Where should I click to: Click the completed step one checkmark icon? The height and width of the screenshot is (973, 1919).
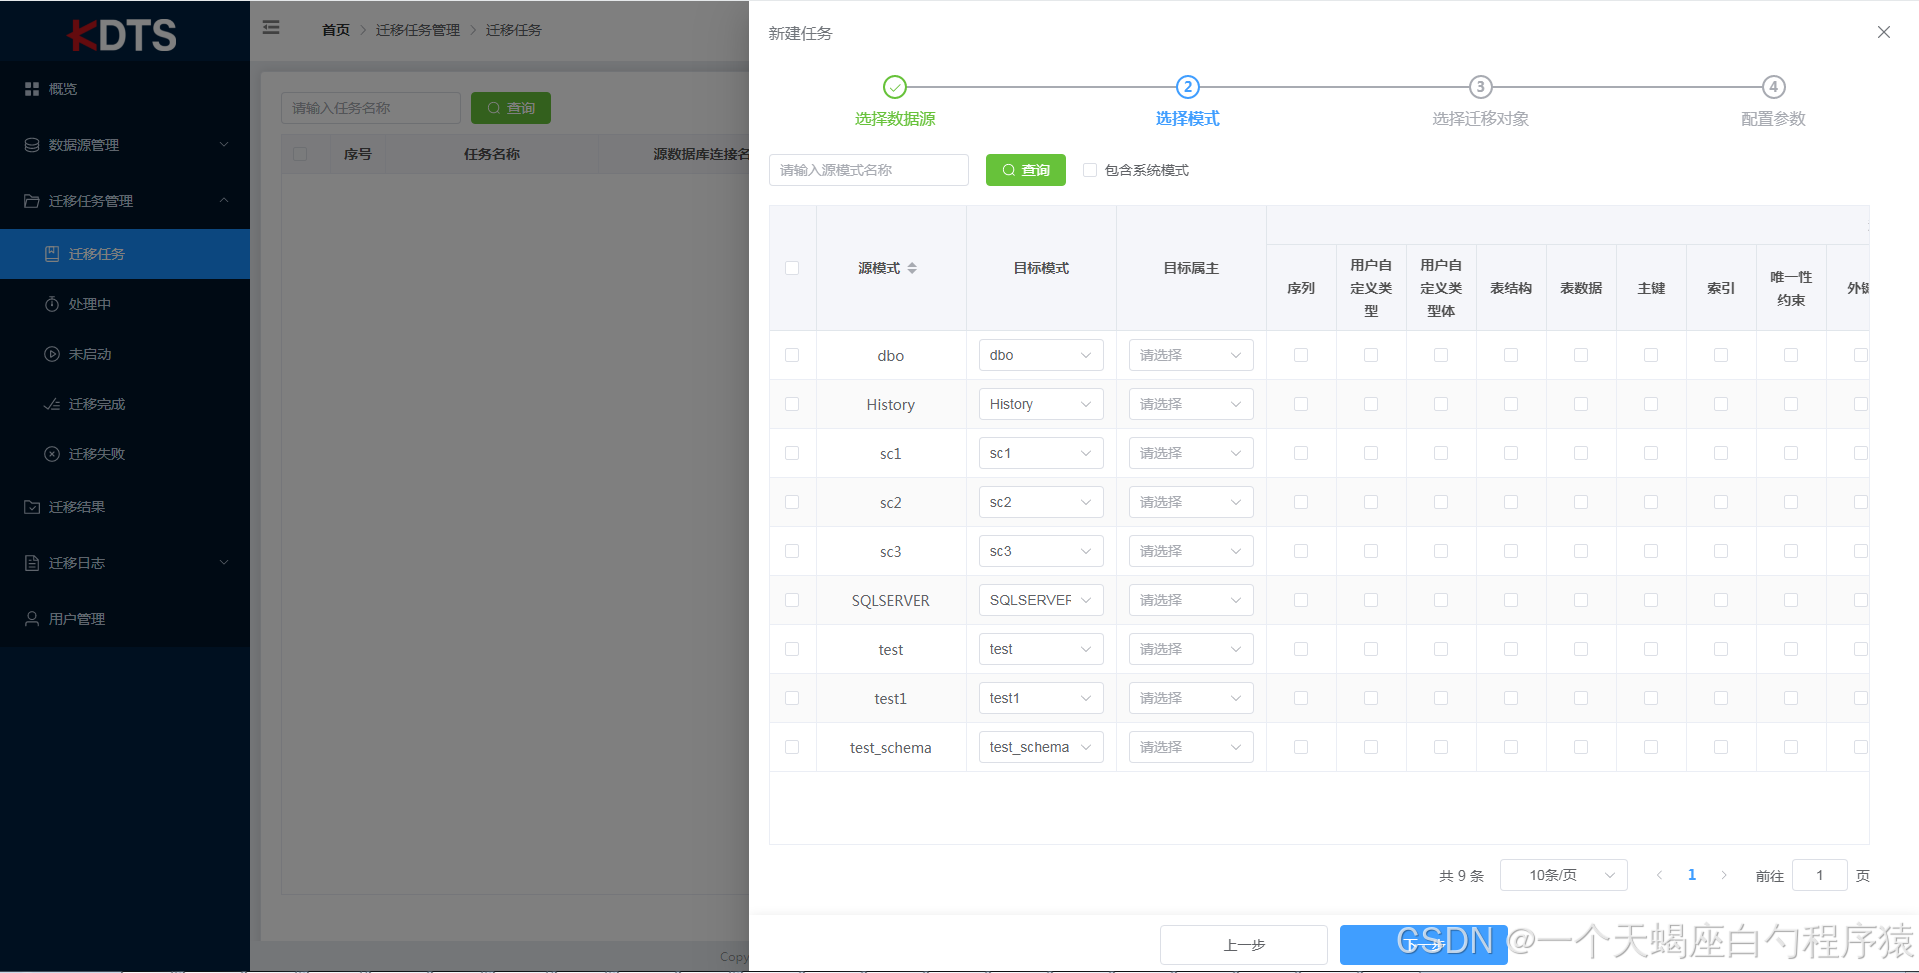click(x=895, y=87)
